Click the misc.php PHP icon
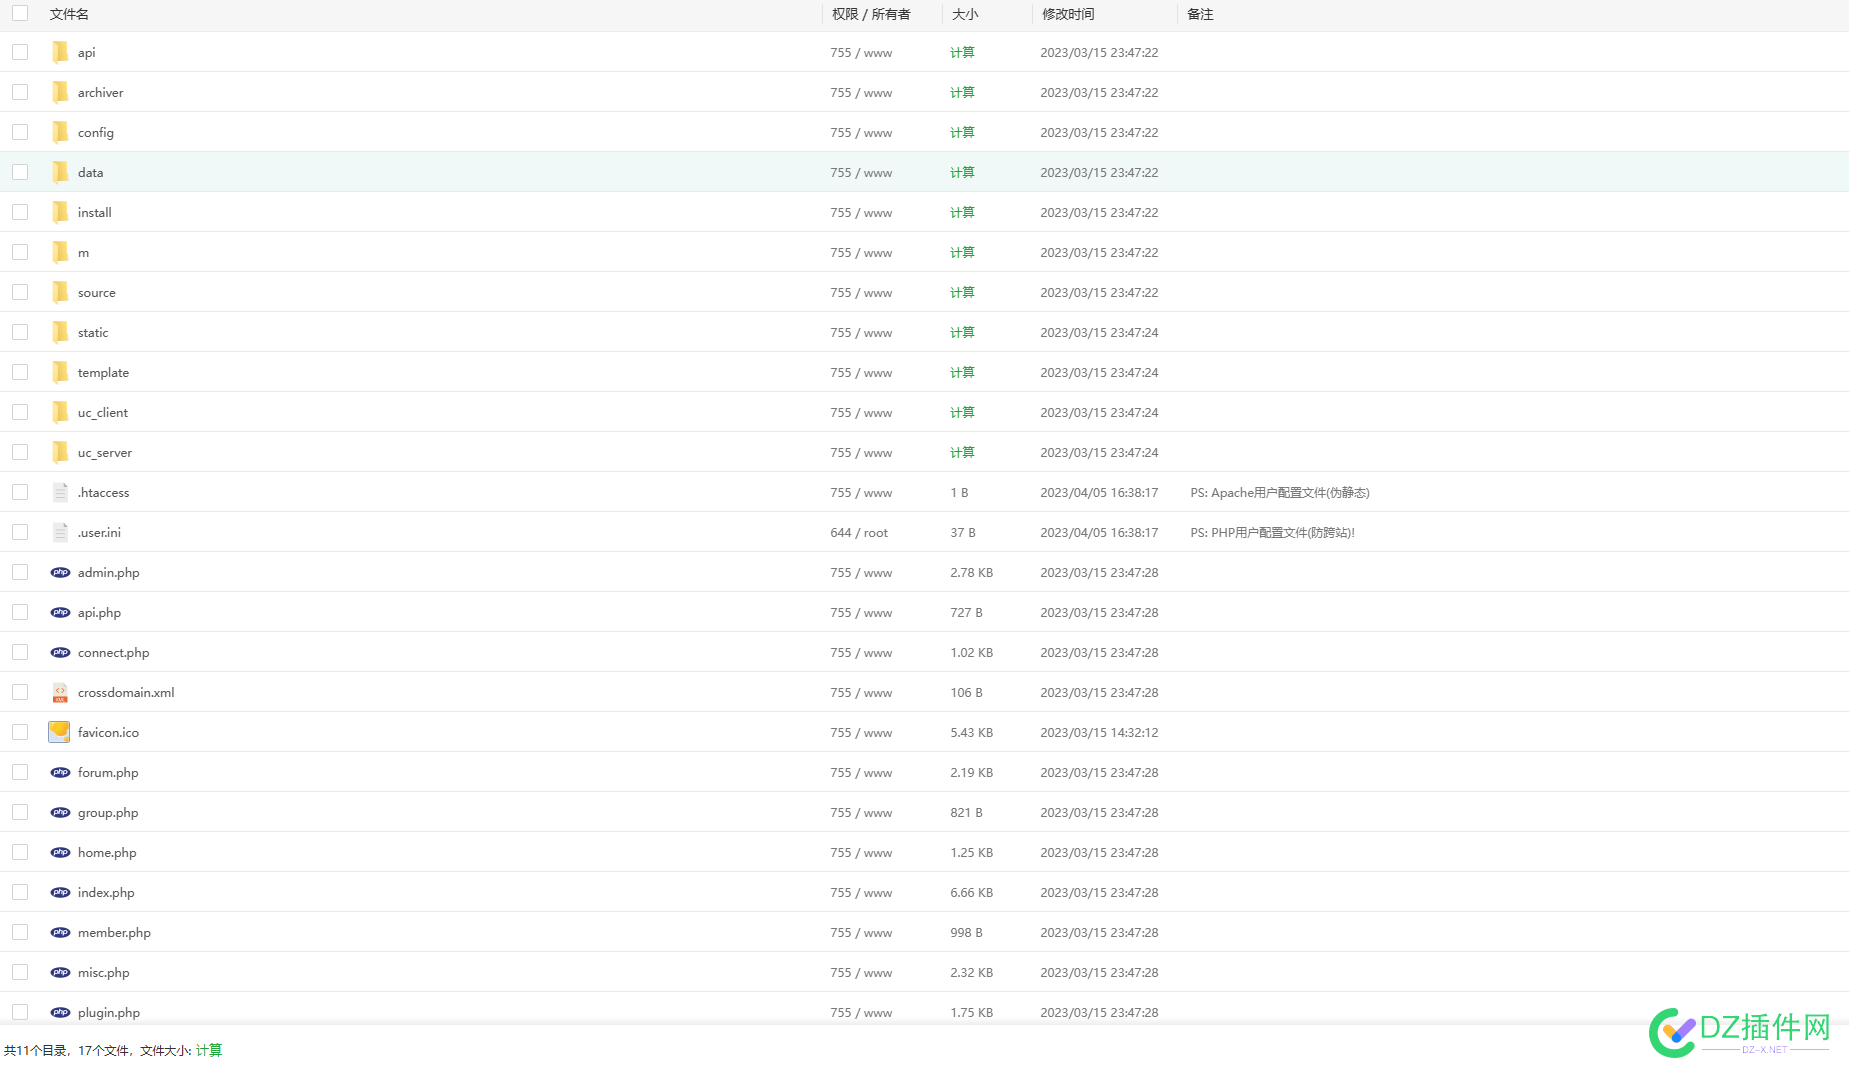The width and height of the screenshot is (1849, 1073). pyautogui.click(x=60, y=972)
